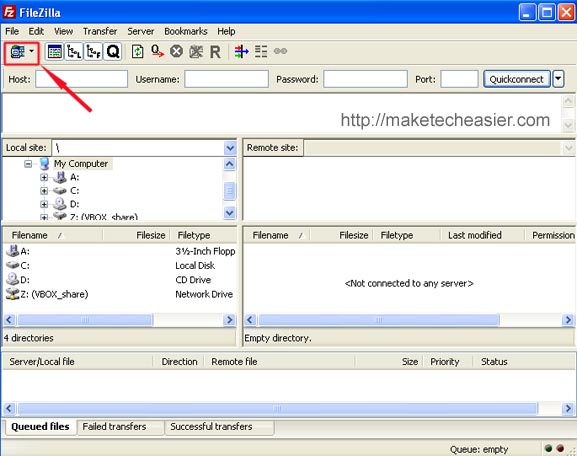Sort remote list by Filename column
Viewport: 577px width, 456px height.
click(x=277, y=235)
